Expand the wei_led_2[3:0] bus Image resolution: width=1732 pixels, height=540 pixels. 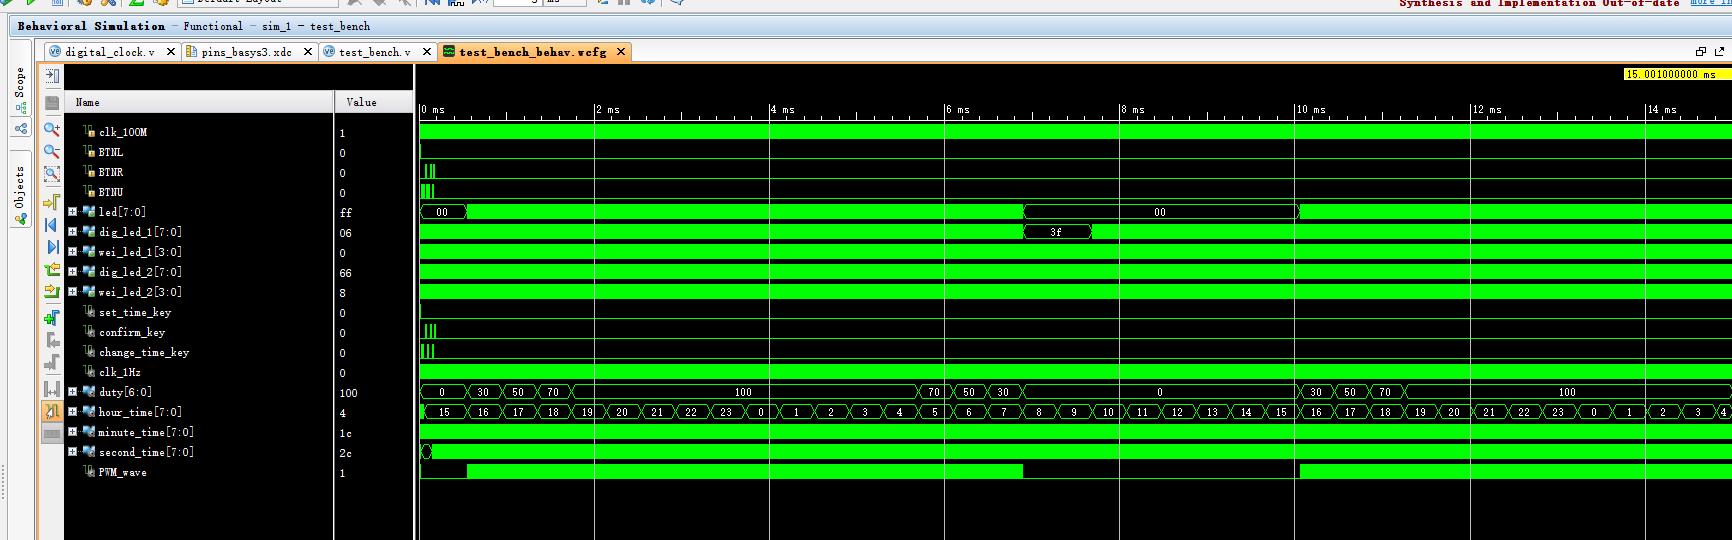(x=72, y=292)
